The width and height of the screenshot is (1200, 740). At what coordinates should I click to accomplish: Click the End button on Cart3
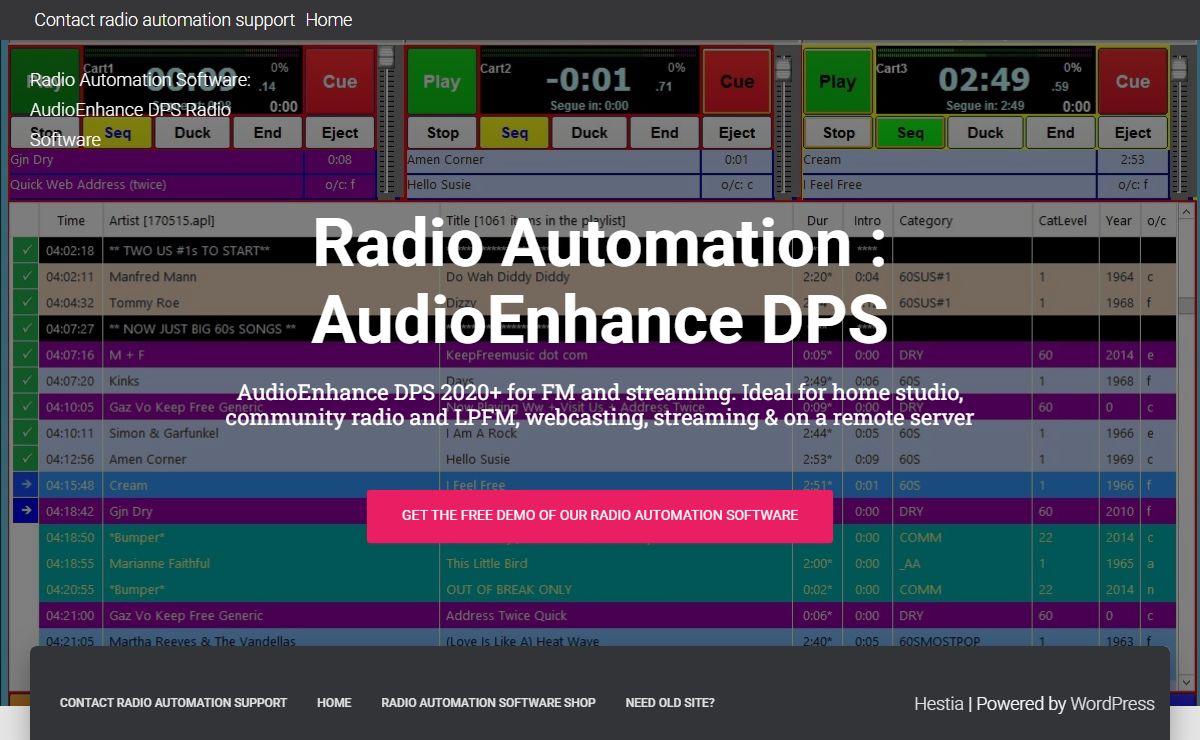pyautogui.click(x=1060, y=132)
